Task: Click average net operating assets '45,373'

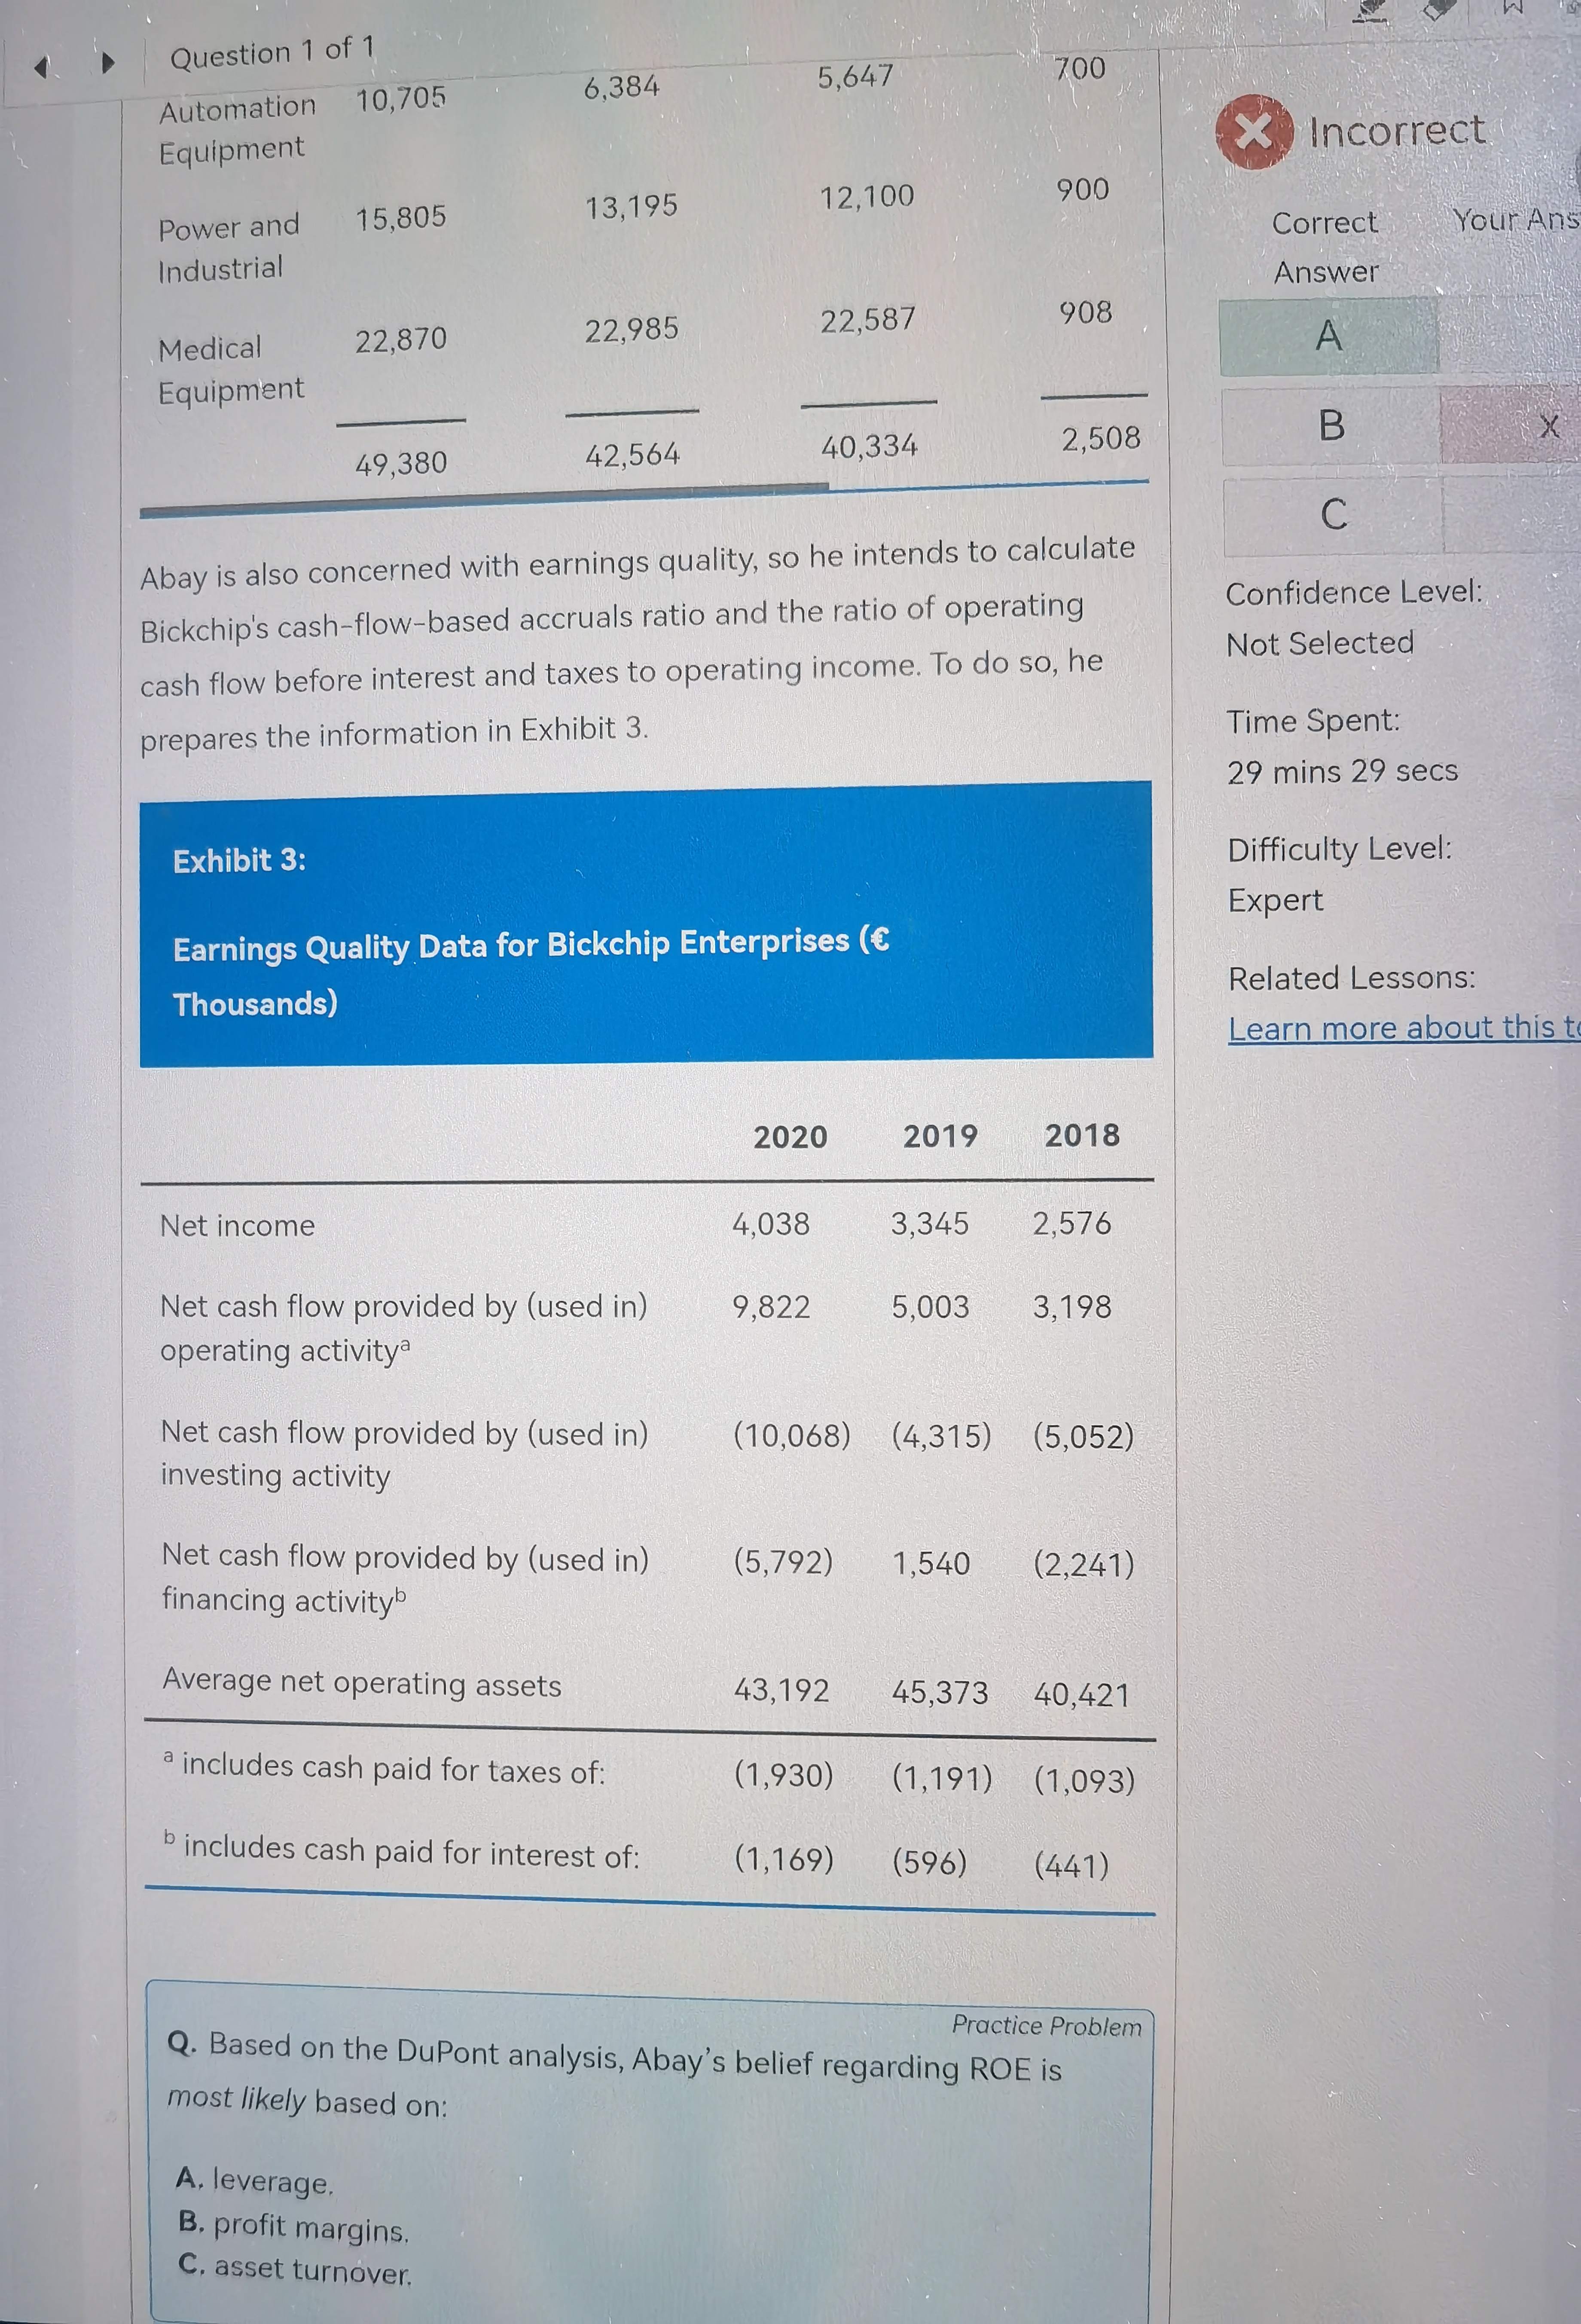Action: (x=940, y=1692)
